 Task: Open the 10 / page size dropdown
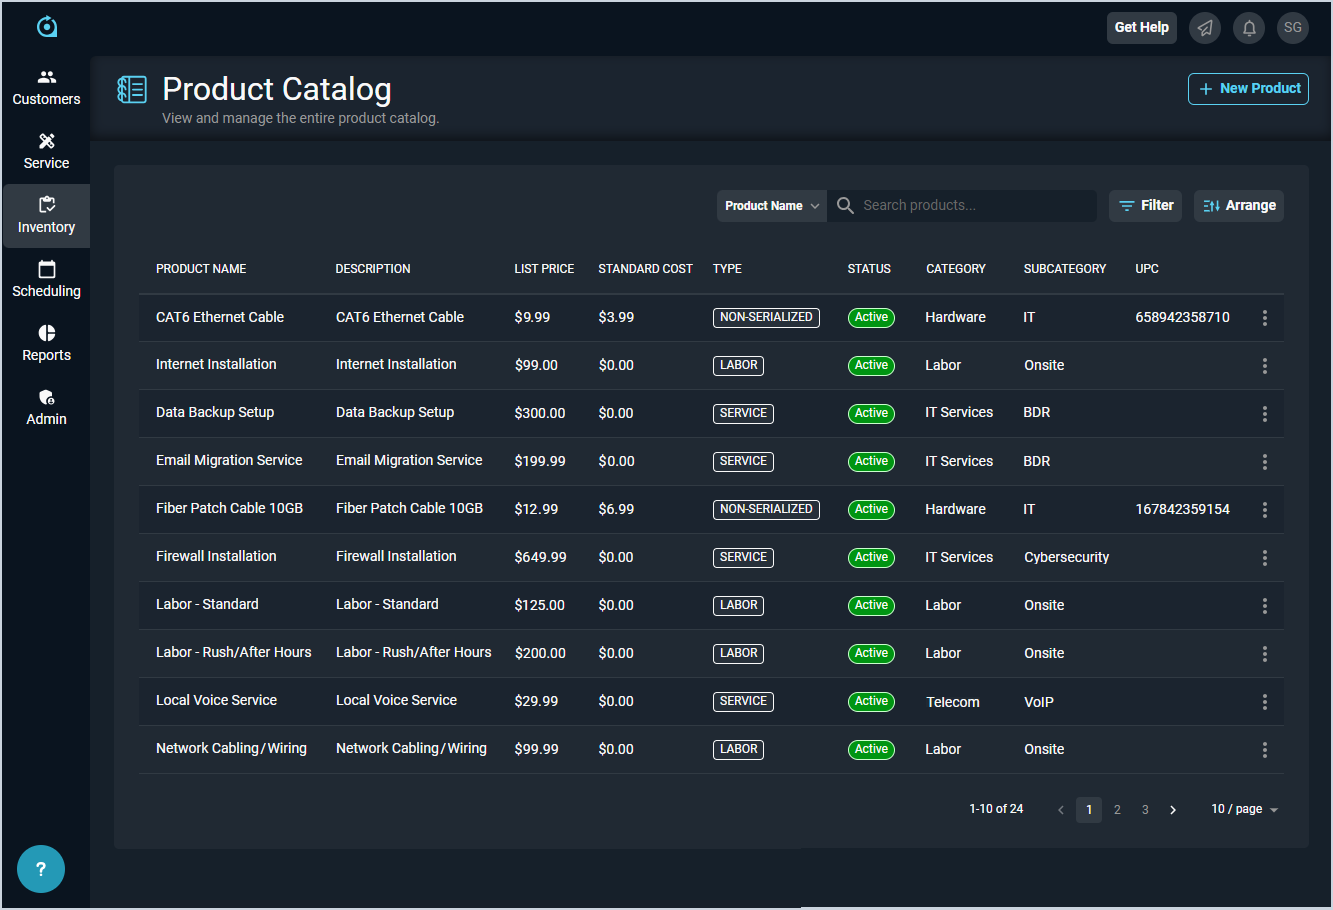pyautogui.click(x=1244, y=810)
